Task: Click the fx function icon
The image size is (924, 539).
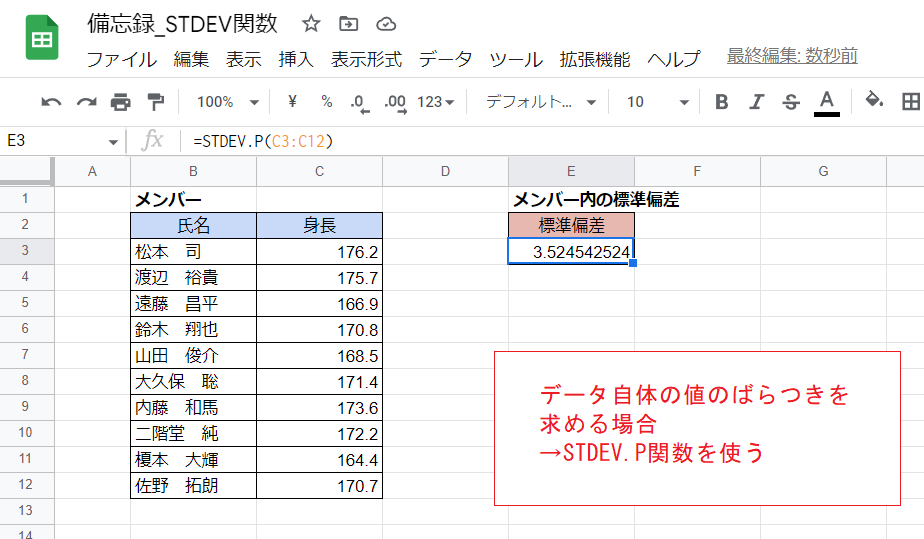Action: [x=153, y=141]
